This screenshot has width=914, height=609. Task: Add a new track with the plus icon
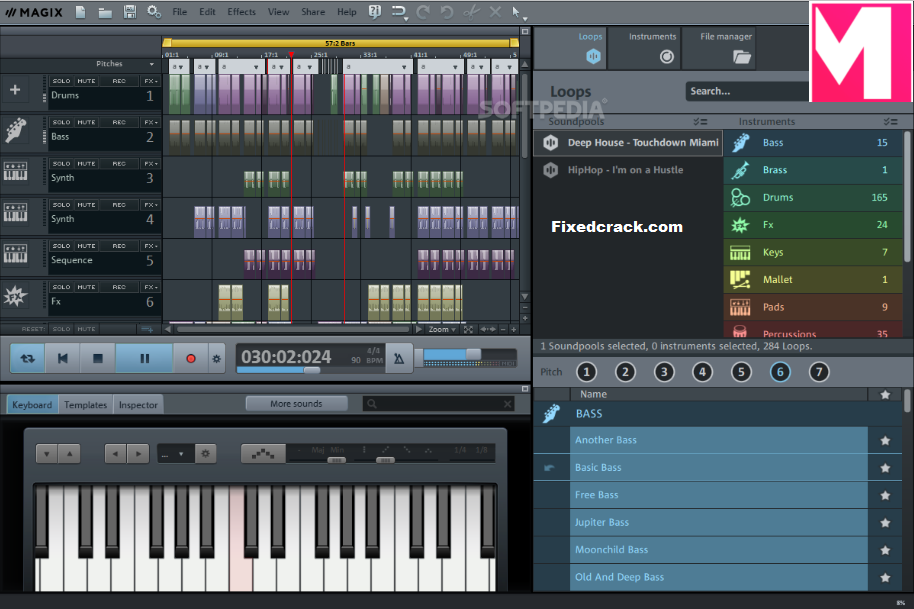pyautogui.click(x=15, y=90)
